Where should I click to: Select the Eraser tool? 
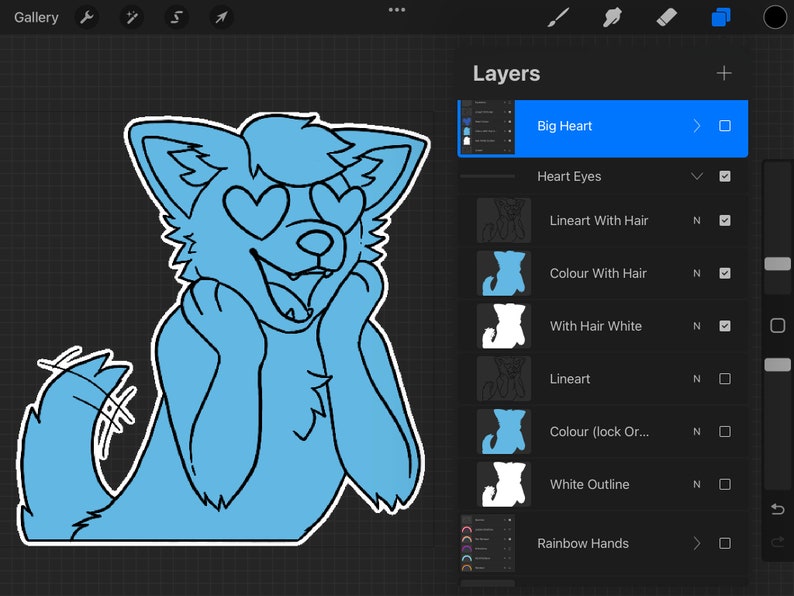coord(666,18)
